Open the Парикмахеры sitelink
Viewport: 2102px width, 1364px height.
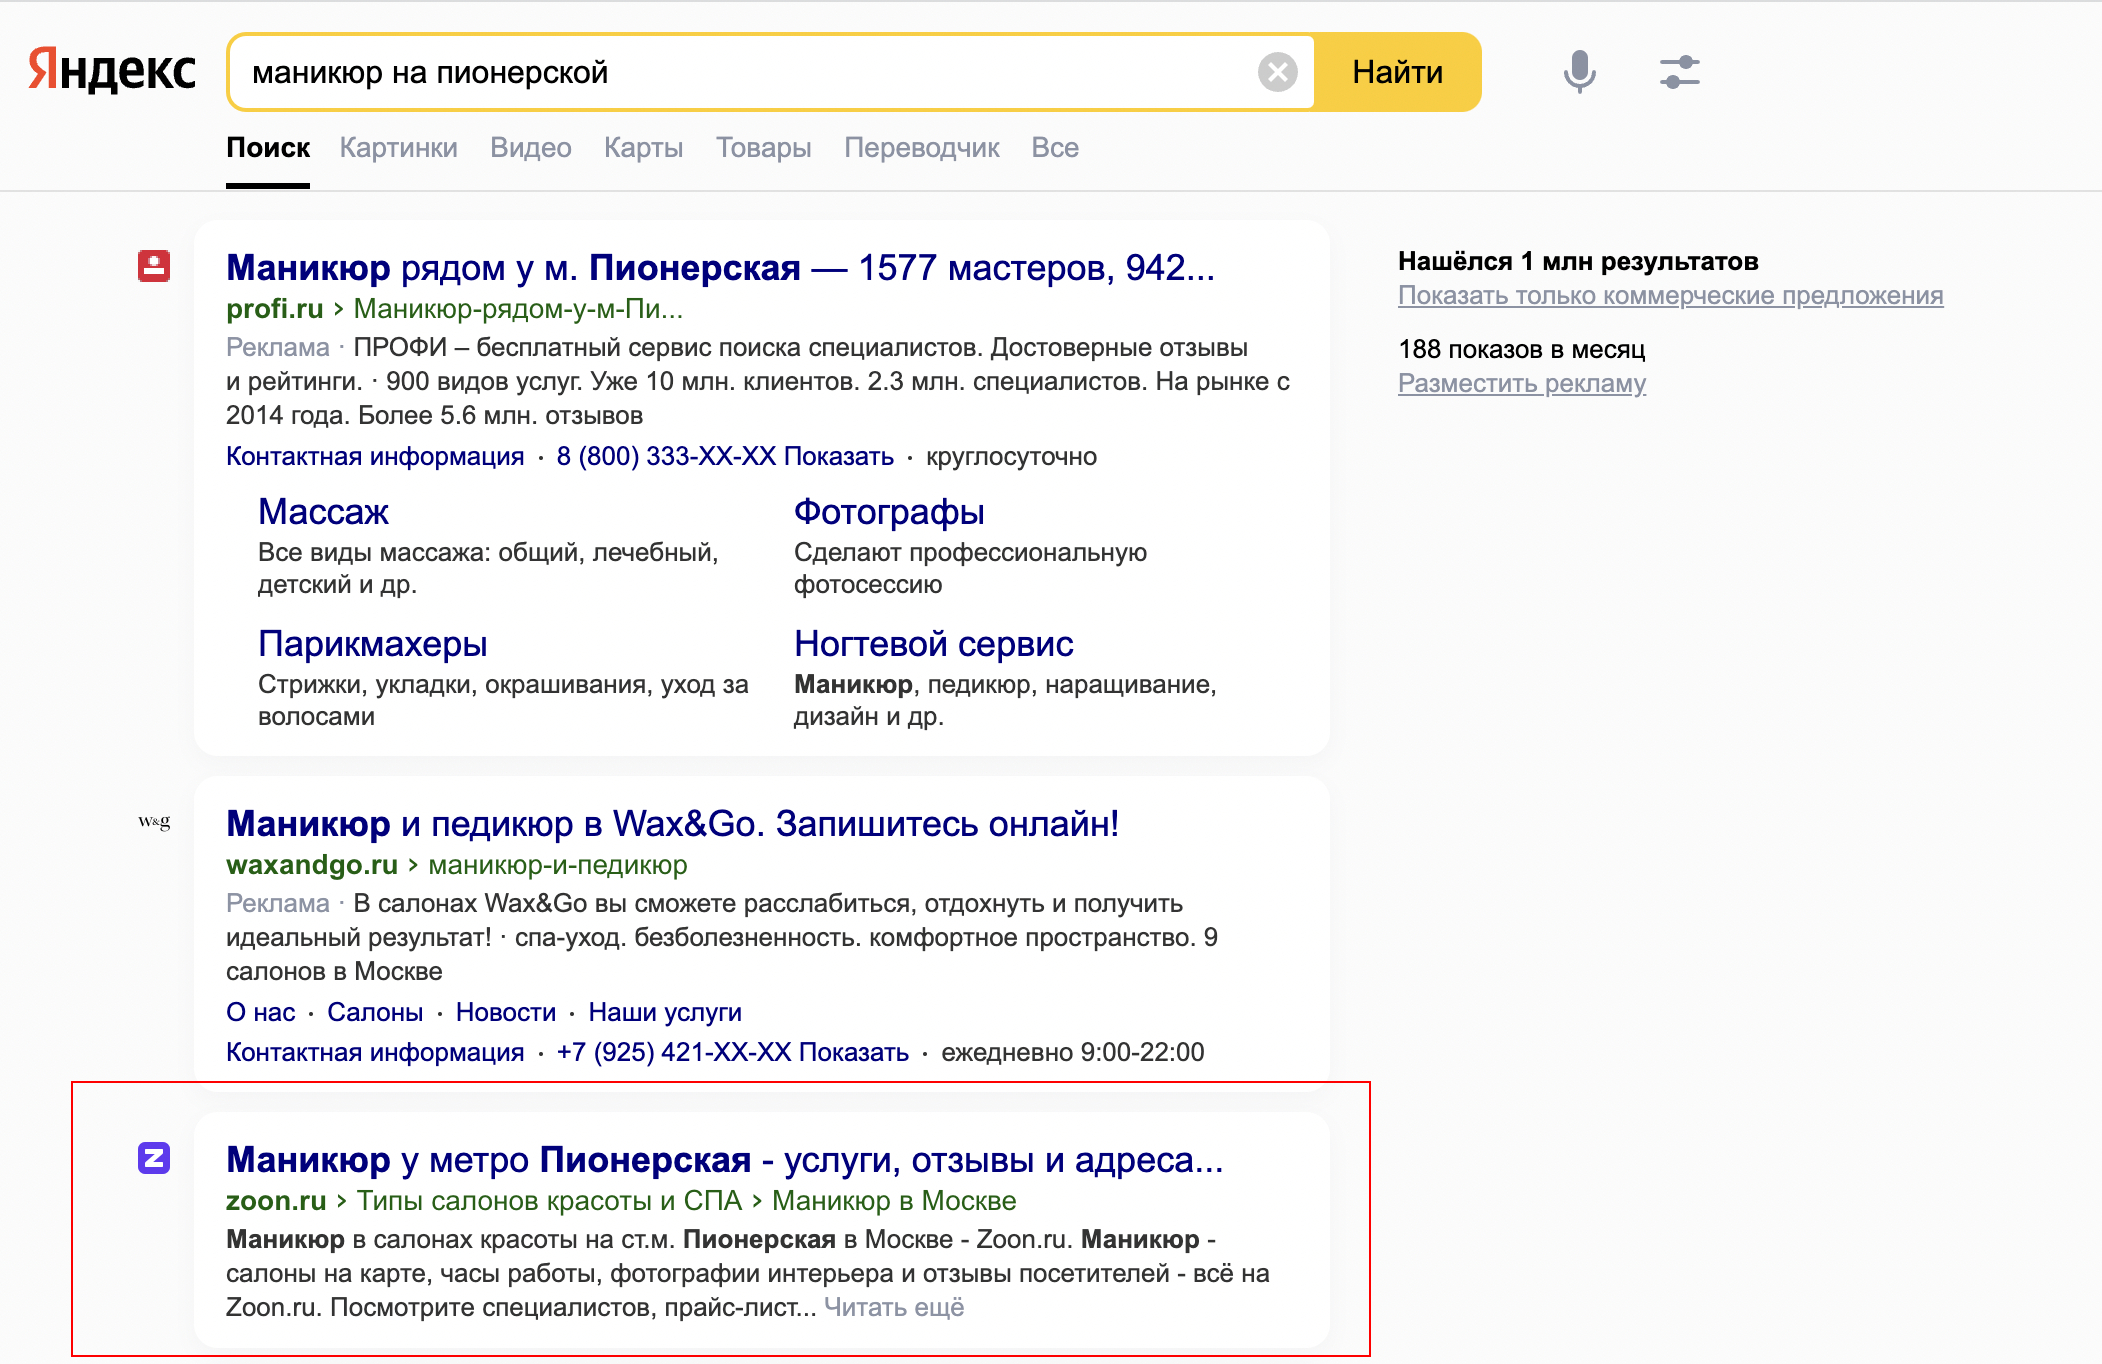coord(372,644)
